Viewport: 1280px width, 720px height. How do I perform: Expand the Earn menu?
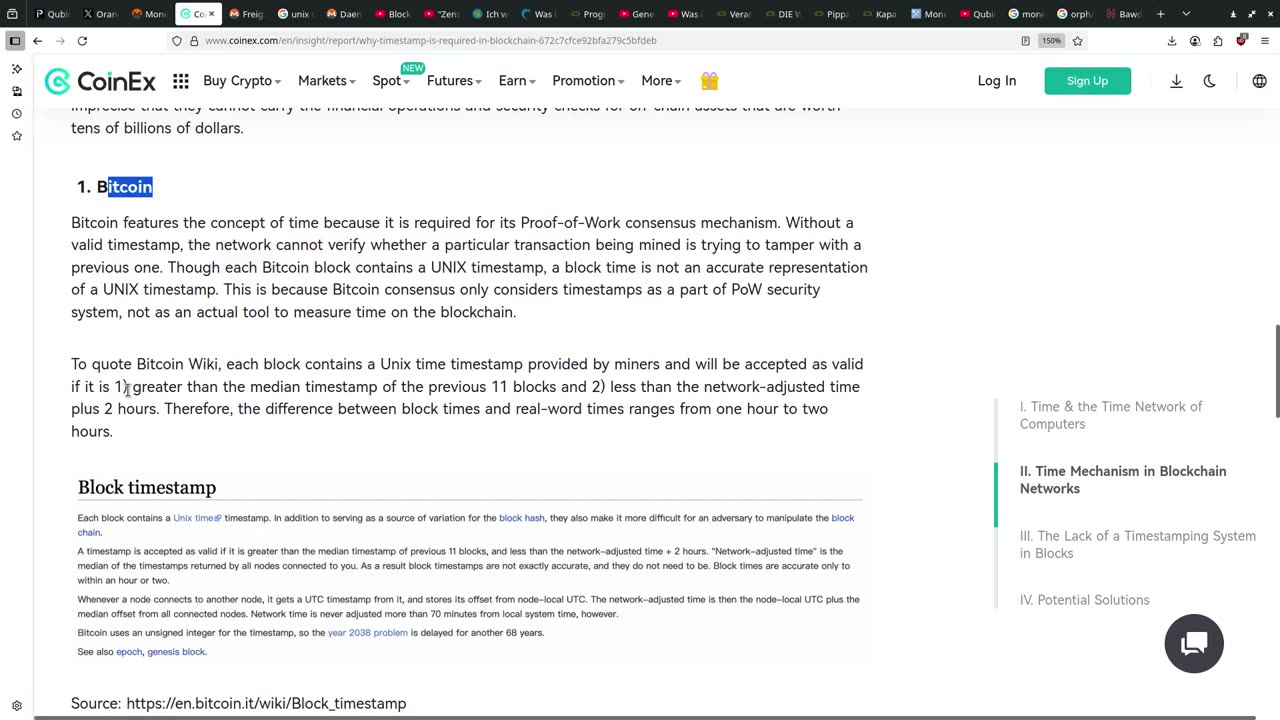click(517, 81)
